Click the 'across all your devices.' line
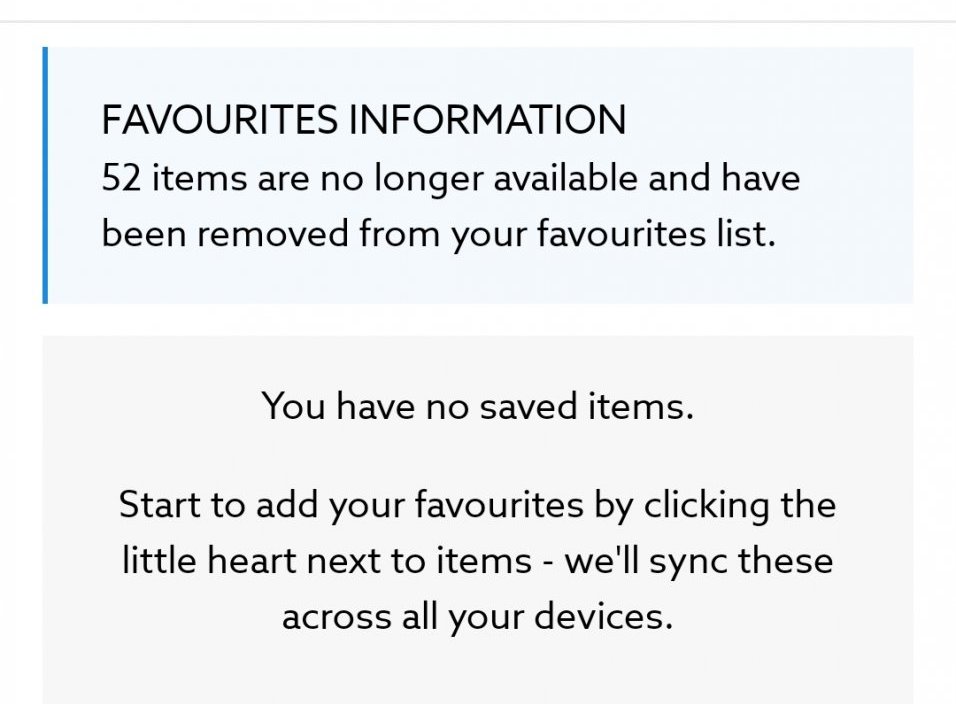Viewport: 956px width, 704px height. [477, 616]
